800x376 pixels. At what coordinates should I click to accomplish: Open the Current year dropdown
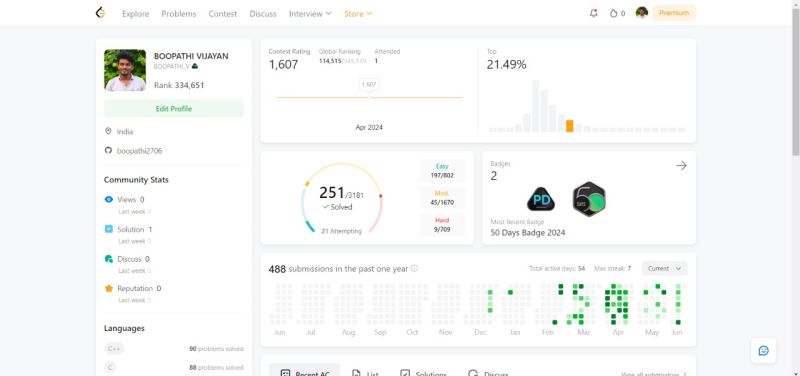click(664, 268)
